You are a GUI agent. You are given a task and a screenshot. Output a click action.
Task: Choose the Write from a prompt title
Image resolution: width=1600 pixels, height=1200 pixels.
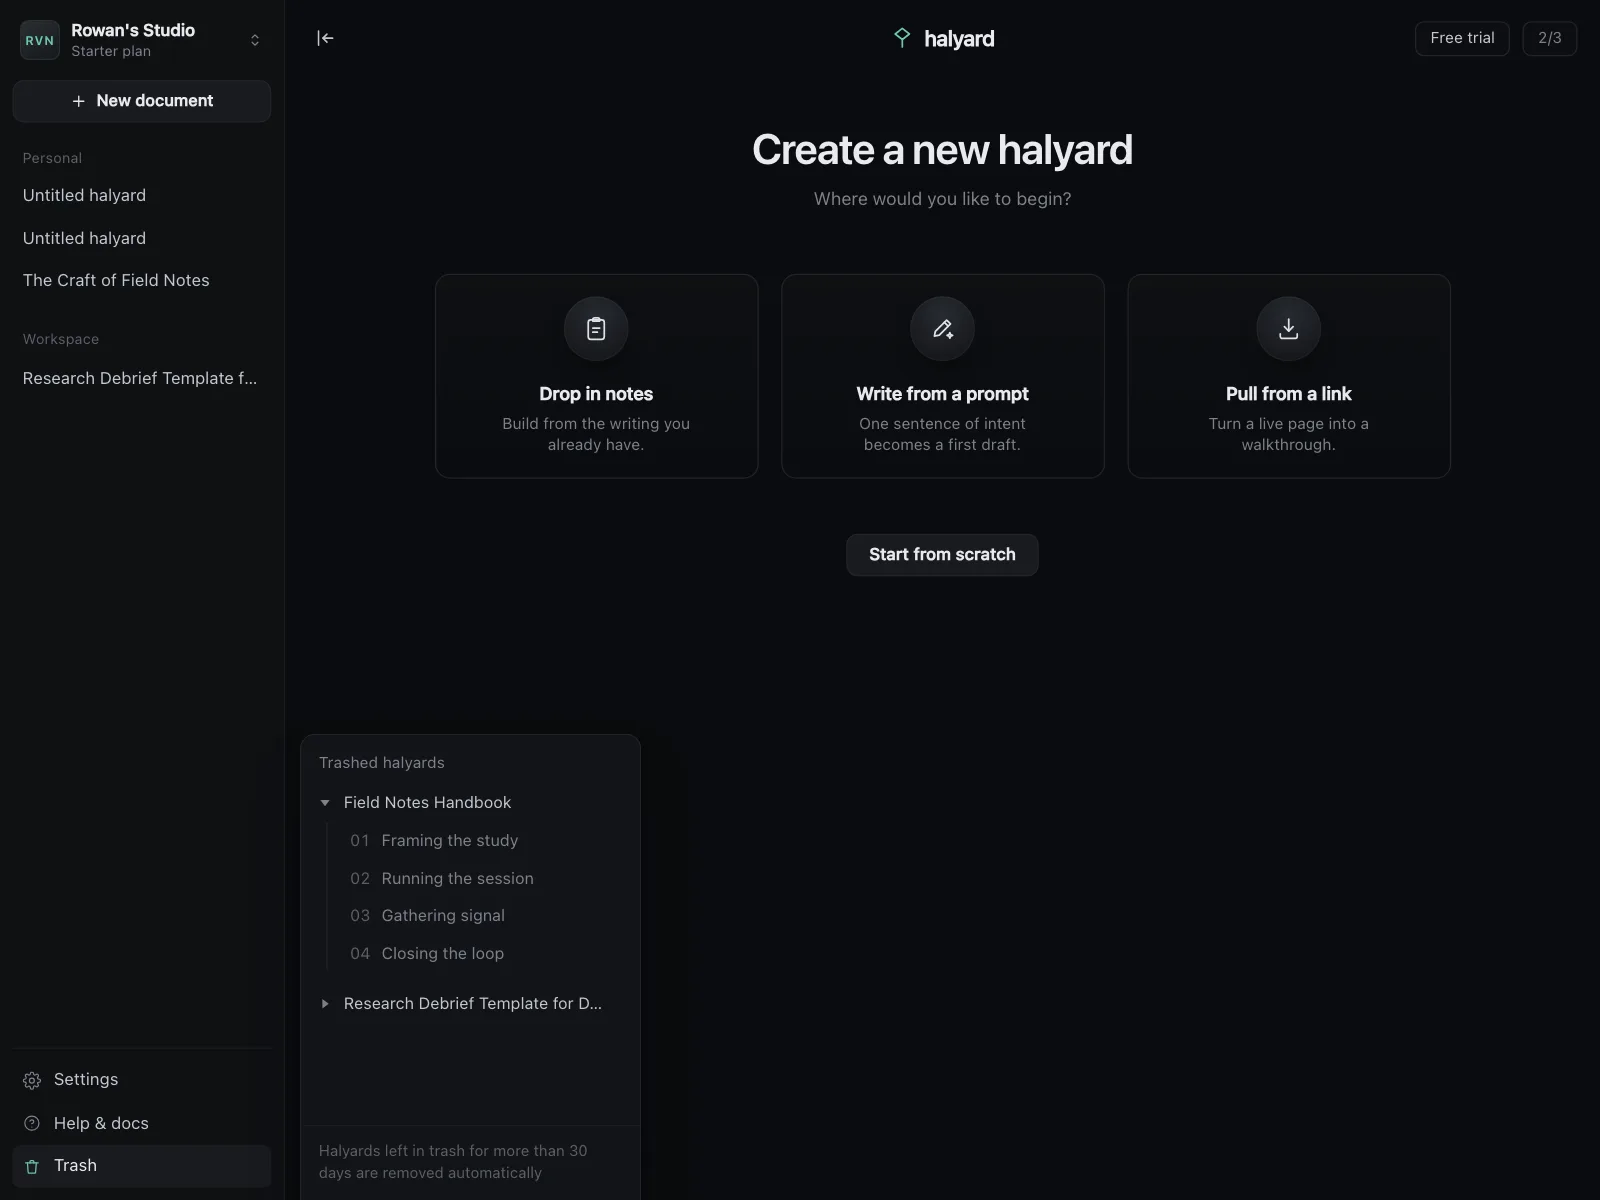pos(942,394)
